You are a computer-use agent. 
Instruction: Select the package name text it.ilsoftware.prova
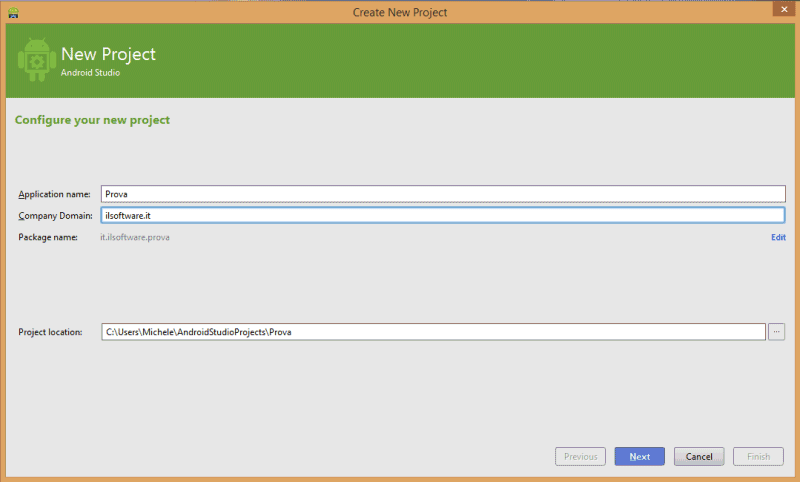coord(135,237)
